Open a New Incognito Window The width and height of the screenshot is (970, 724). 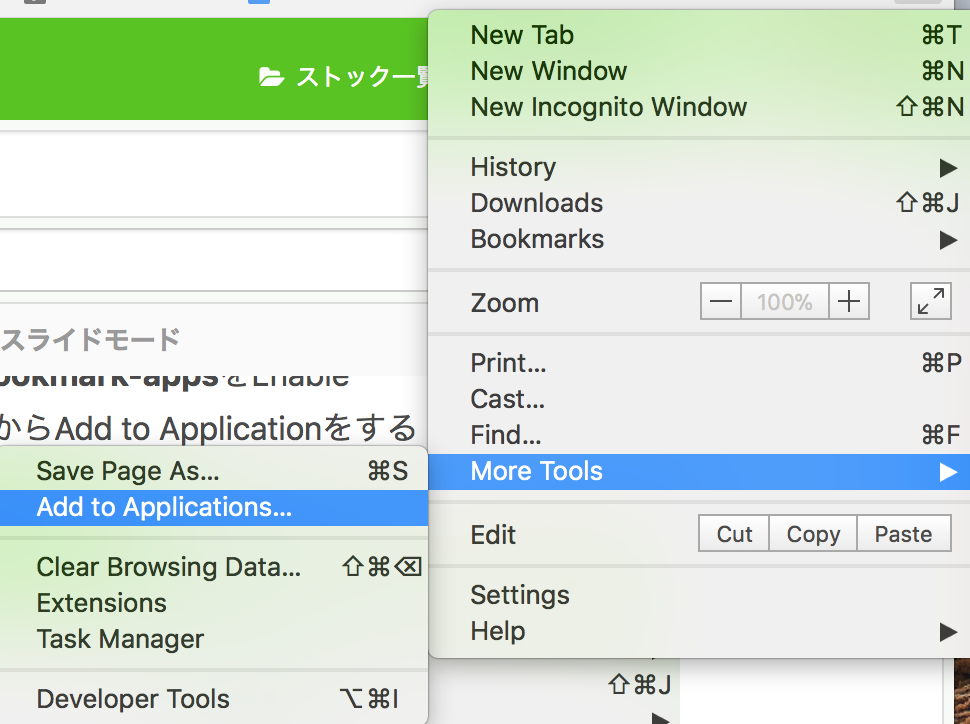608,107
